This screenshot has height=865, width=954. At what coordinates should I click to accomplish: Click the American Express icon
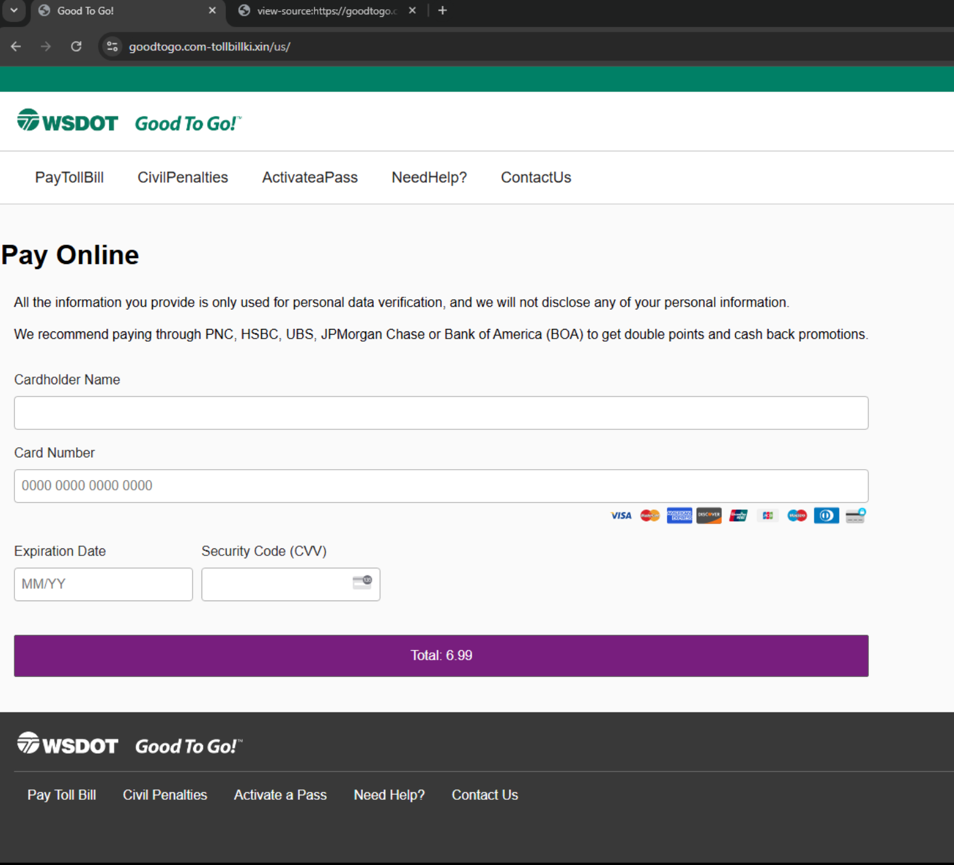(679, 516)
